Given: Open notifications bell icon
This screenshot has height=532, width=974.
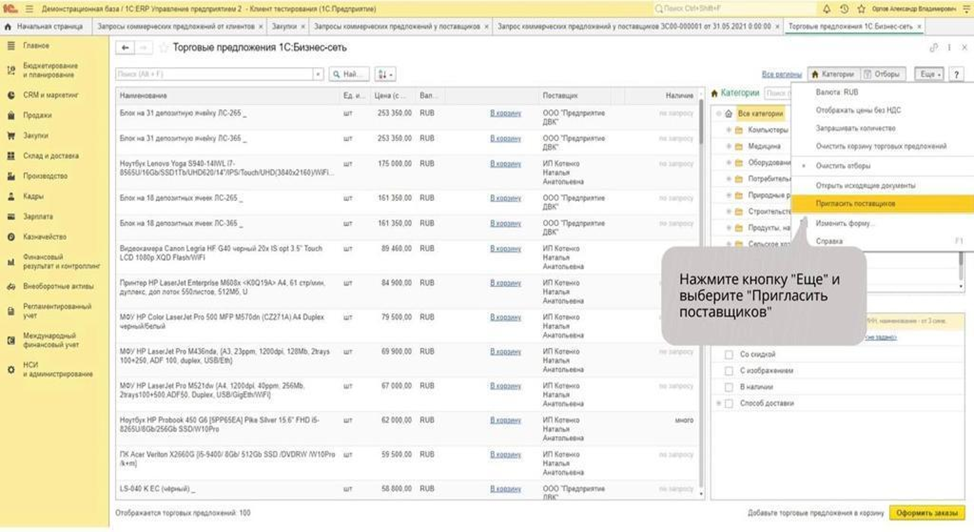Looking at the screenshot, I should tap(826, 9).
